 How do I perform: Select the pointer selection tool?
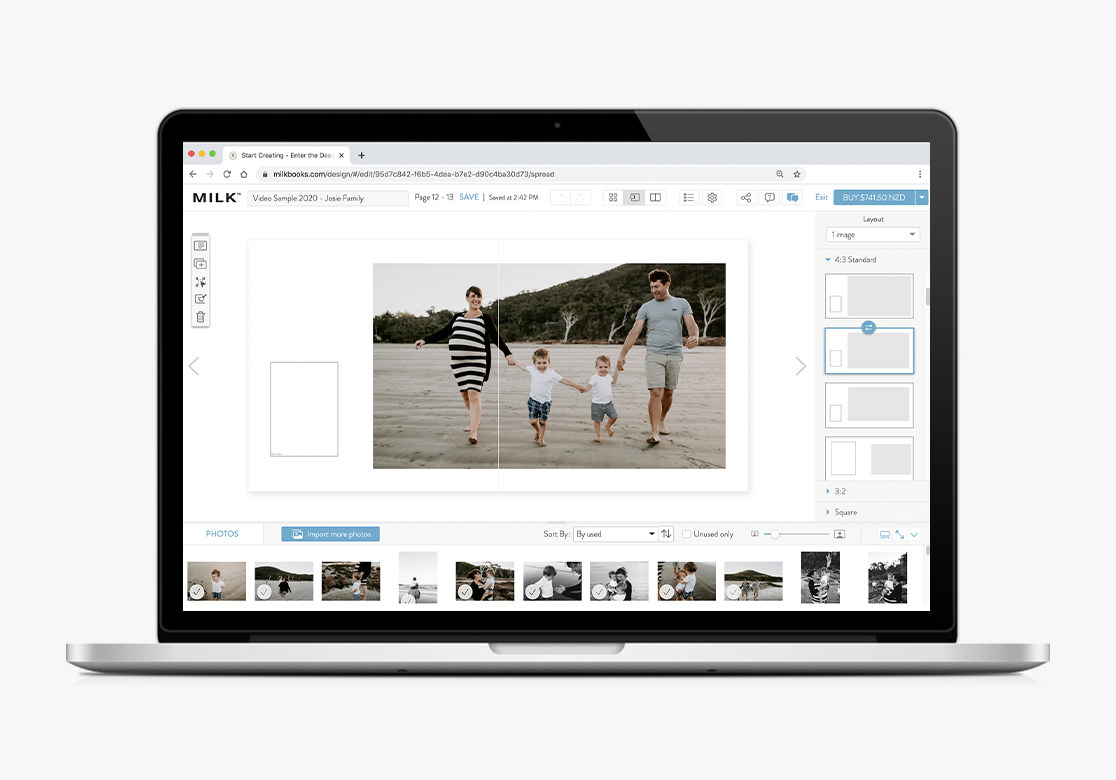click(x=201, y=282)
